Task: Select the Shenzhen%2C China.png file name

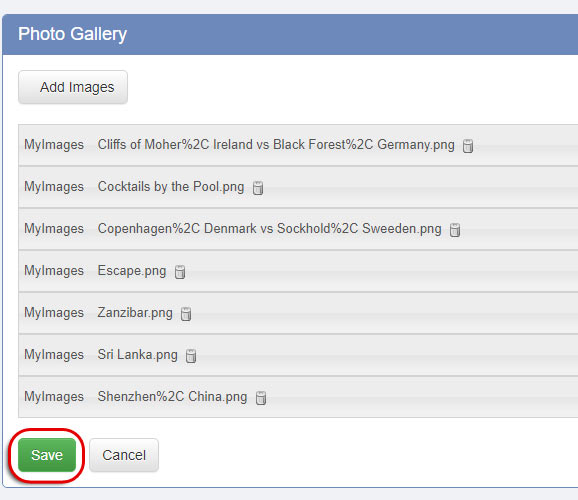Action: (173, 397)
